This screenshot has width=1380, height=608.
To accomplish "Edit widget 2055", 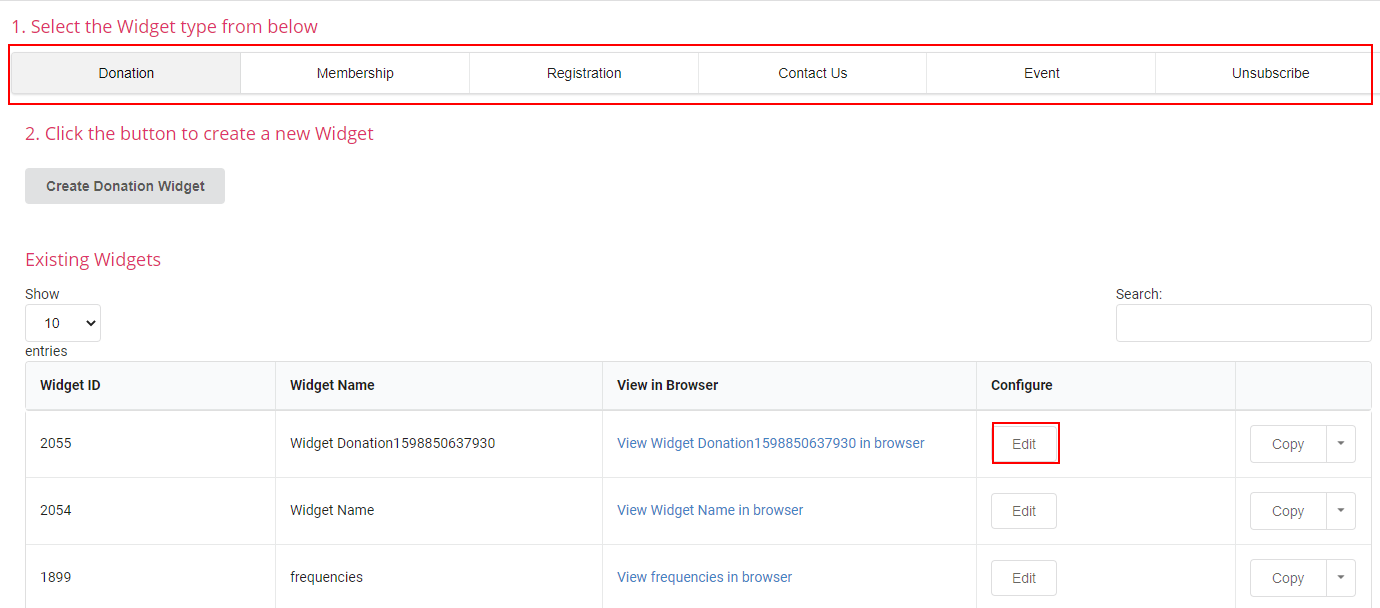I will coord(1024,444).
